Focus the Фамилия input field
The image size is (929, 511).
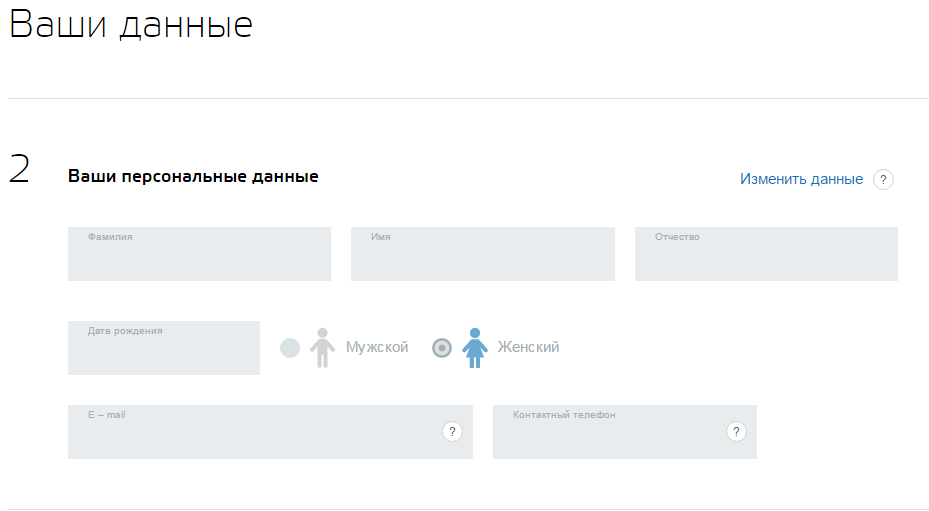[x=199, y=258]
